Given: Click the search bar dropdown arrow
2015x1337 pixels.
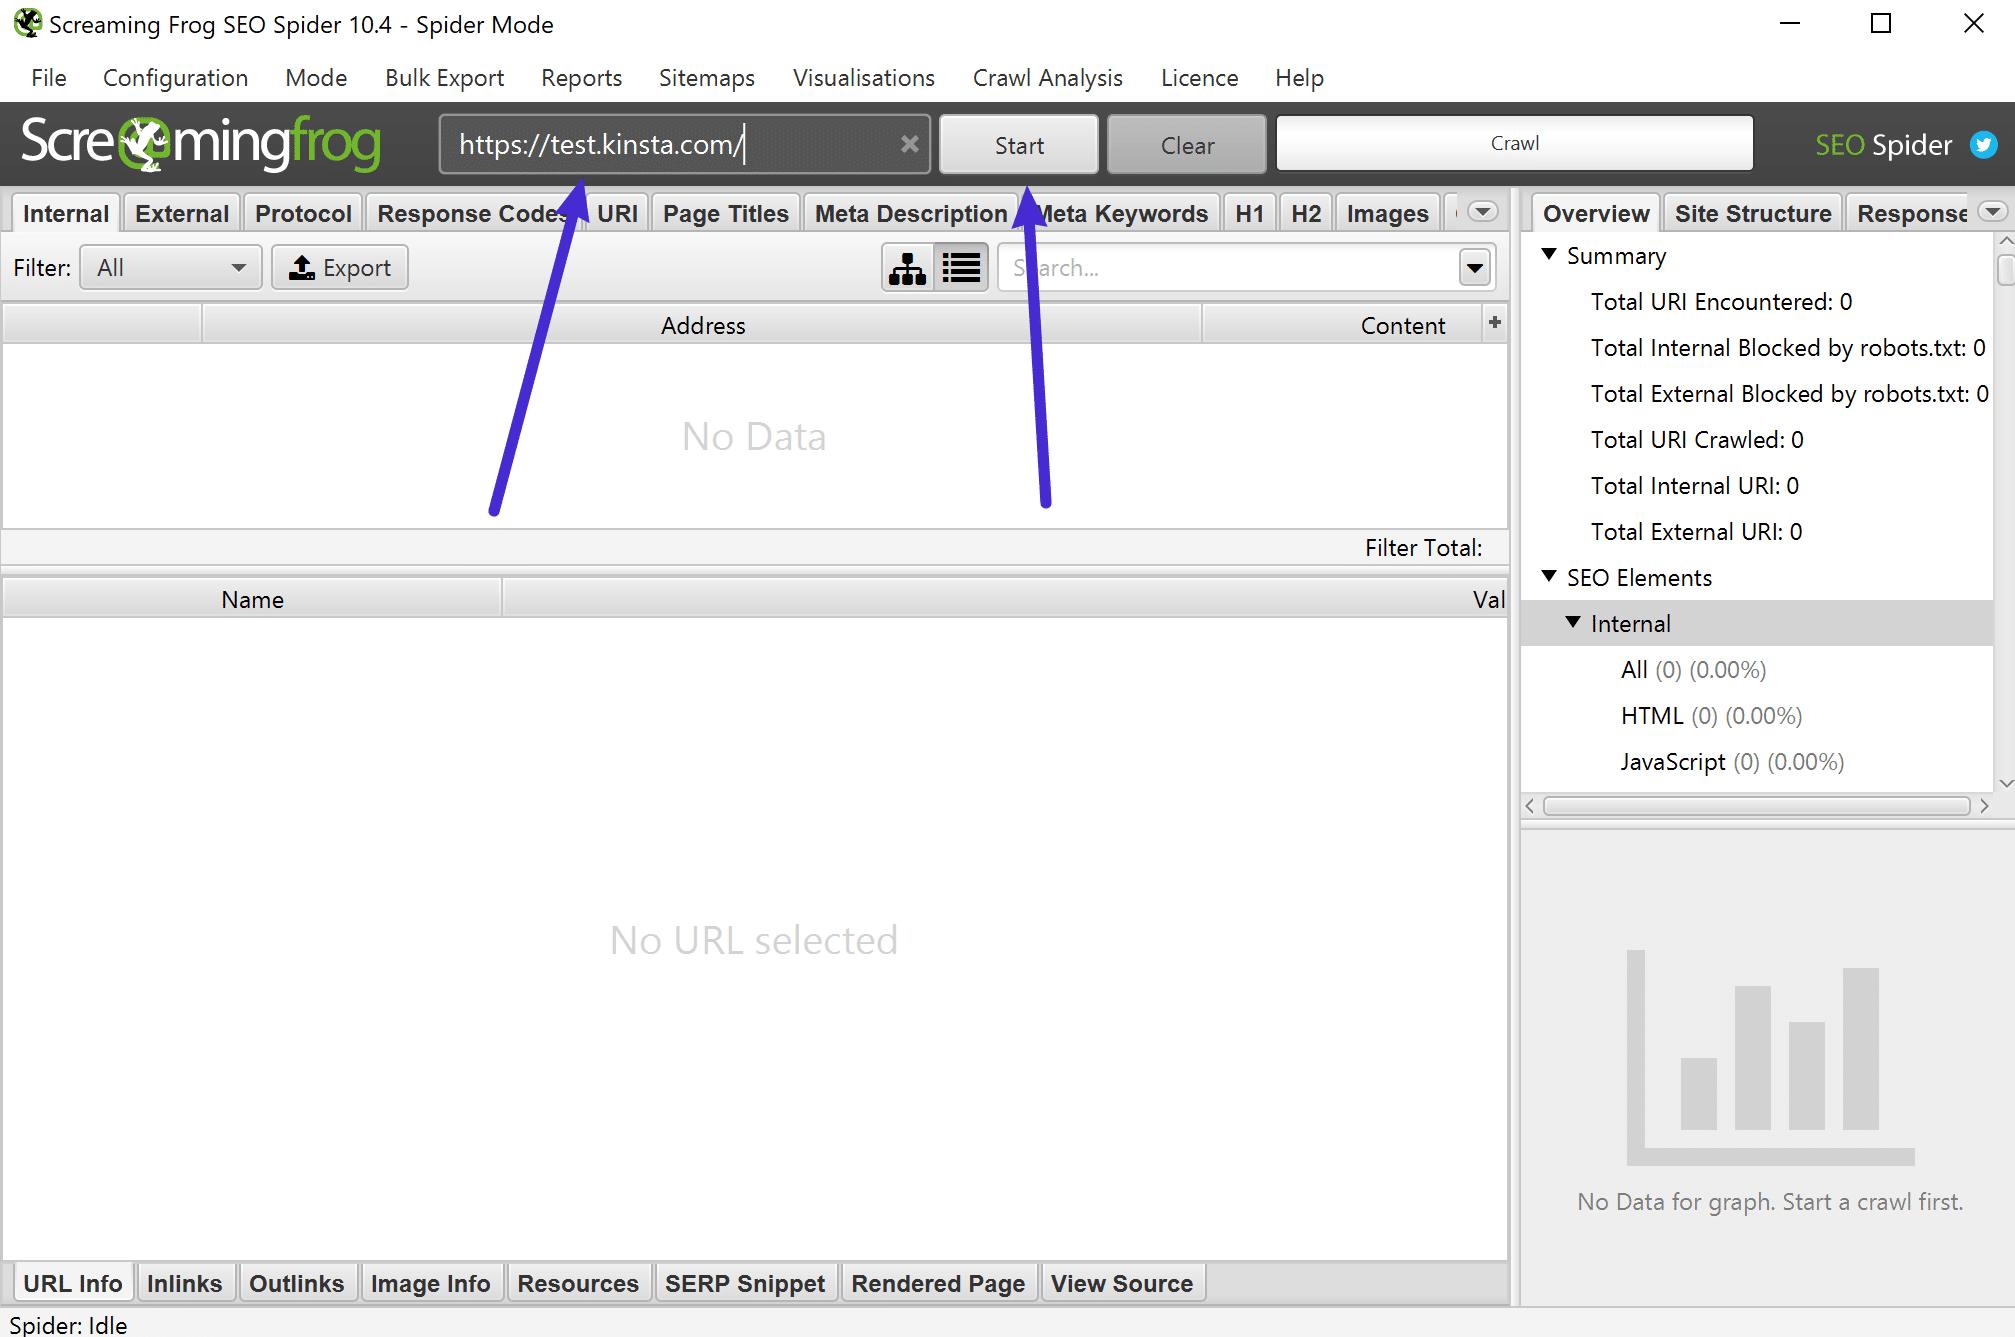Looking at the screenshot, I should (1475, 267).
